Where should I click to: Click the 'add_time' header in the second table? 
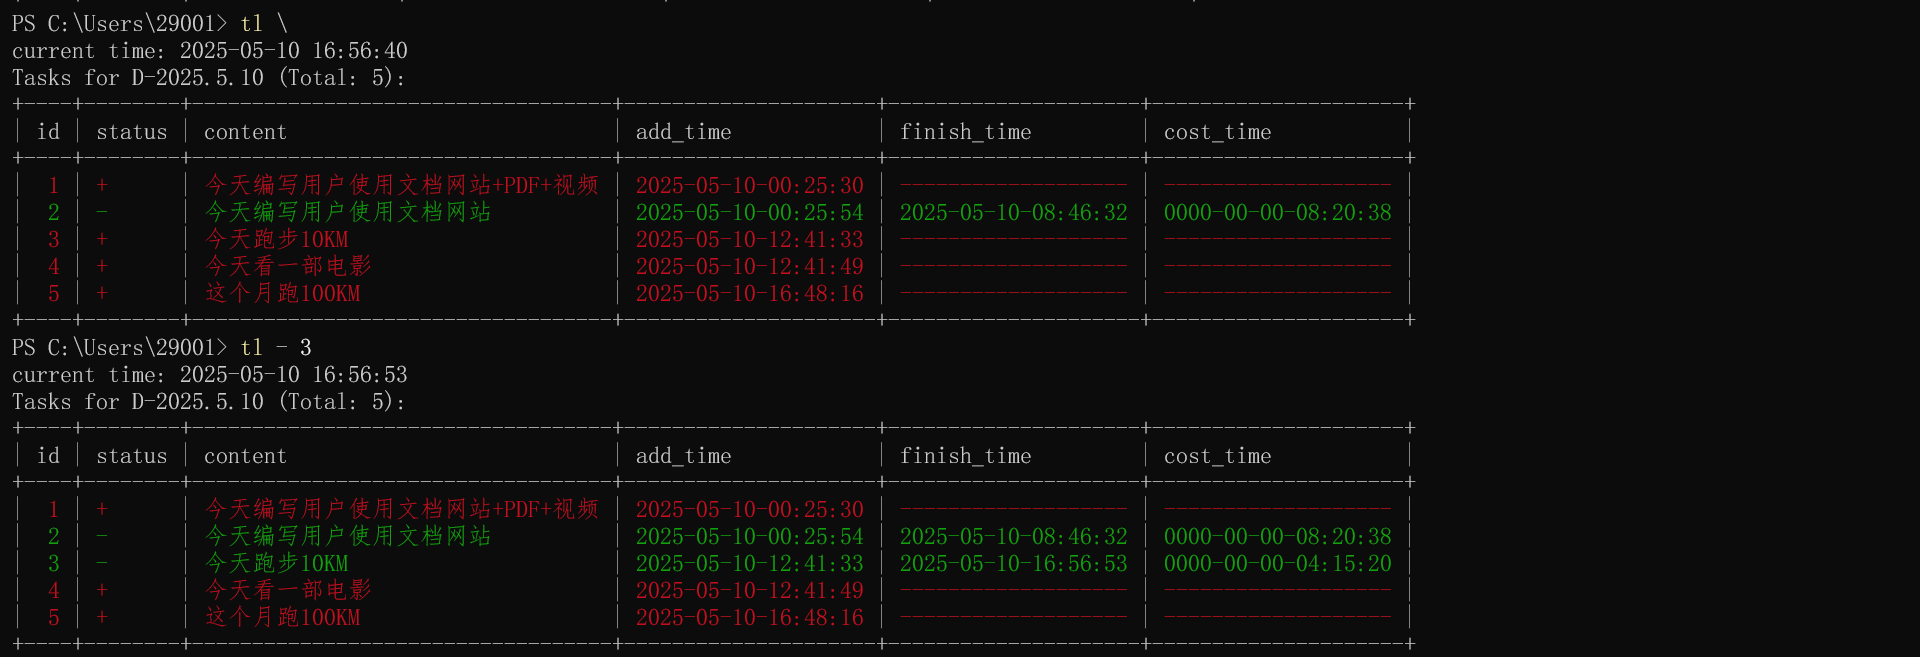pos(683,456)
